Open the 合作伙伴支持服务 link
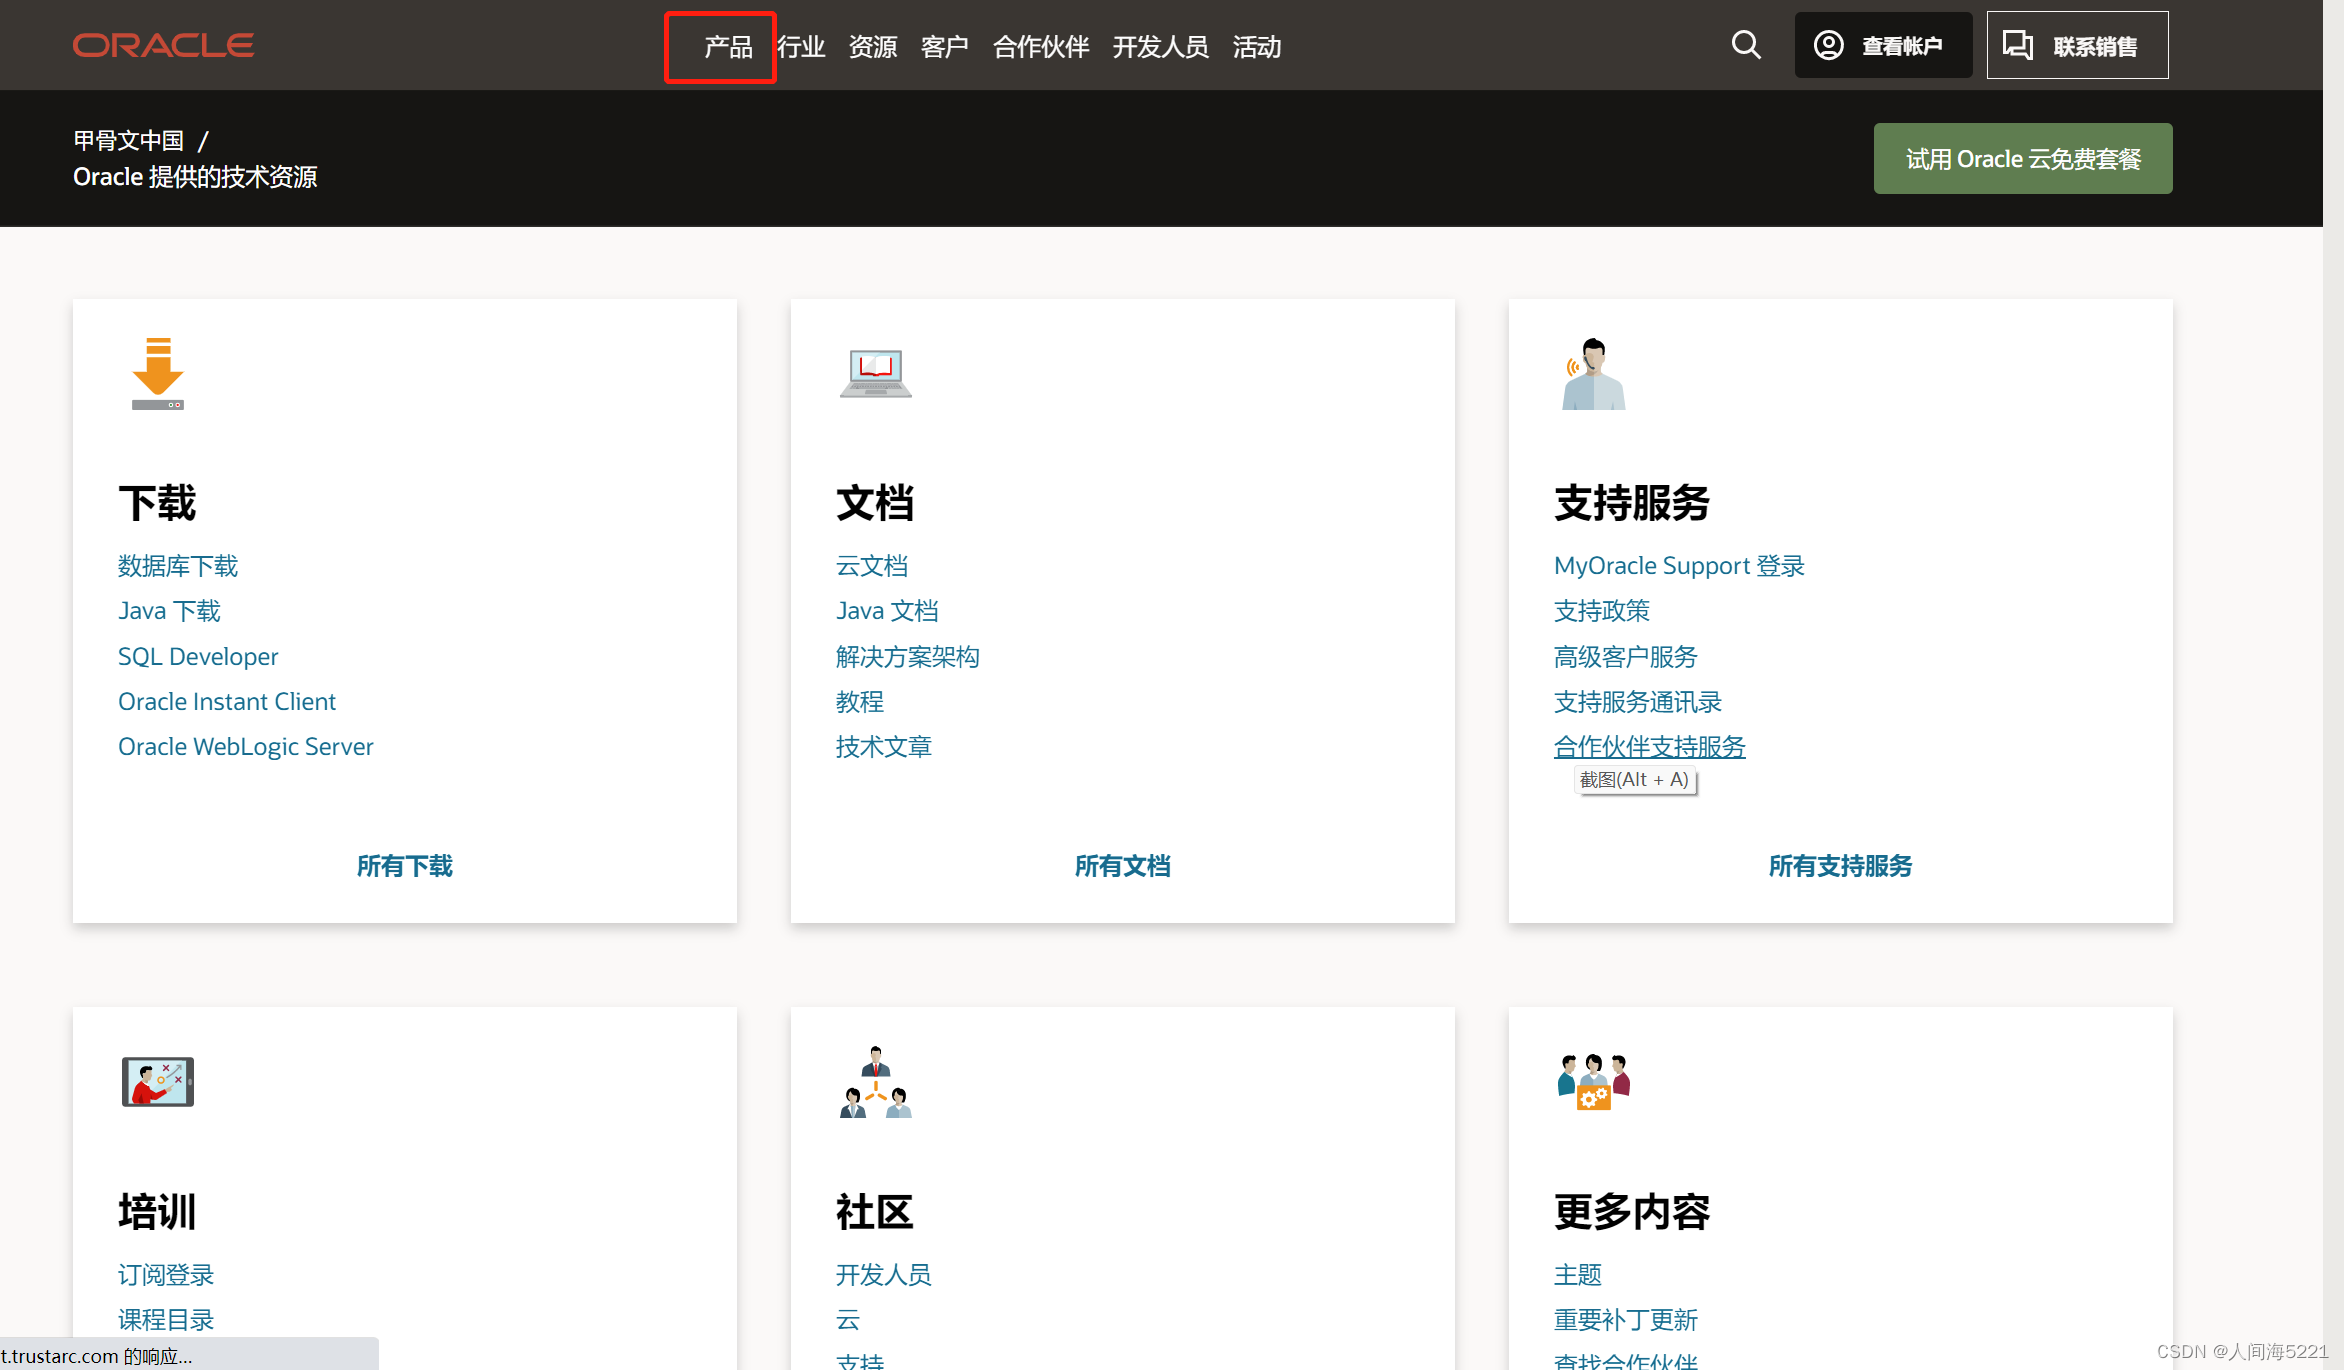2344x1370 pixels. 1650,747
